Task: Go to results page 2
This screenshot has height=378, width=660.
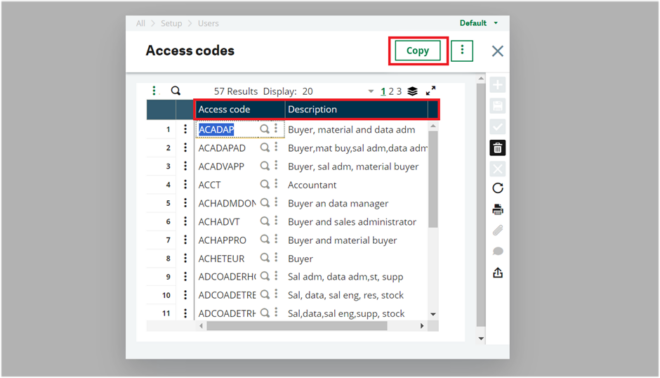Action: pos(391,91)
